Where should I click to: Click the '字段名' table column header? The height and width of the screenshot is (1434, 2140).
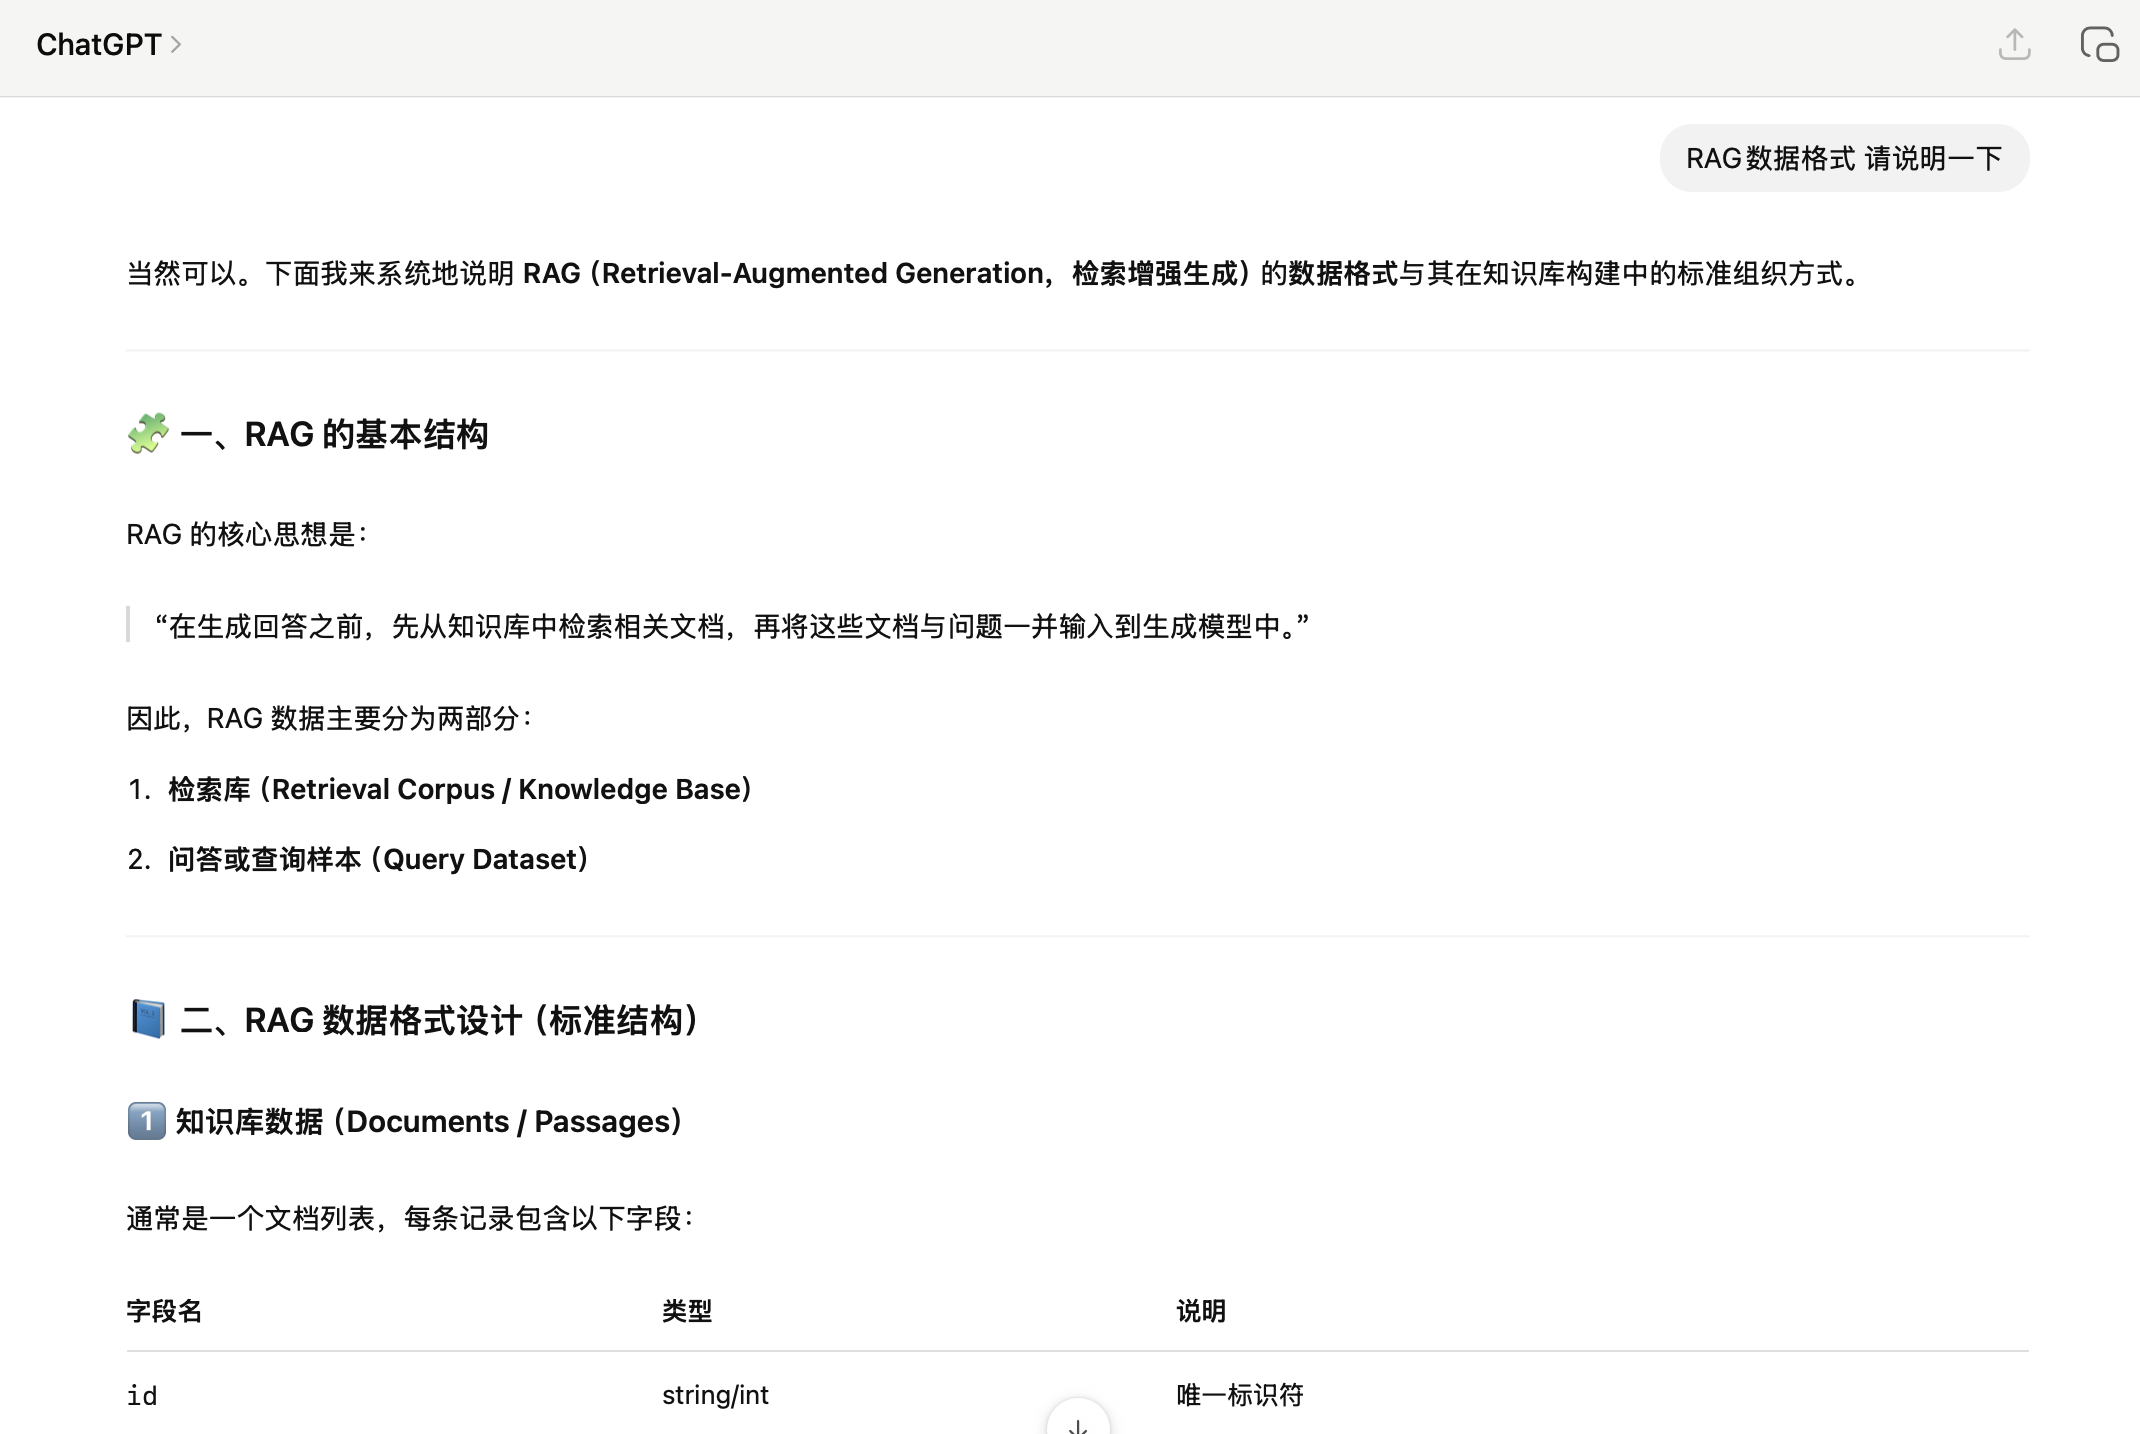(164, 1311)
